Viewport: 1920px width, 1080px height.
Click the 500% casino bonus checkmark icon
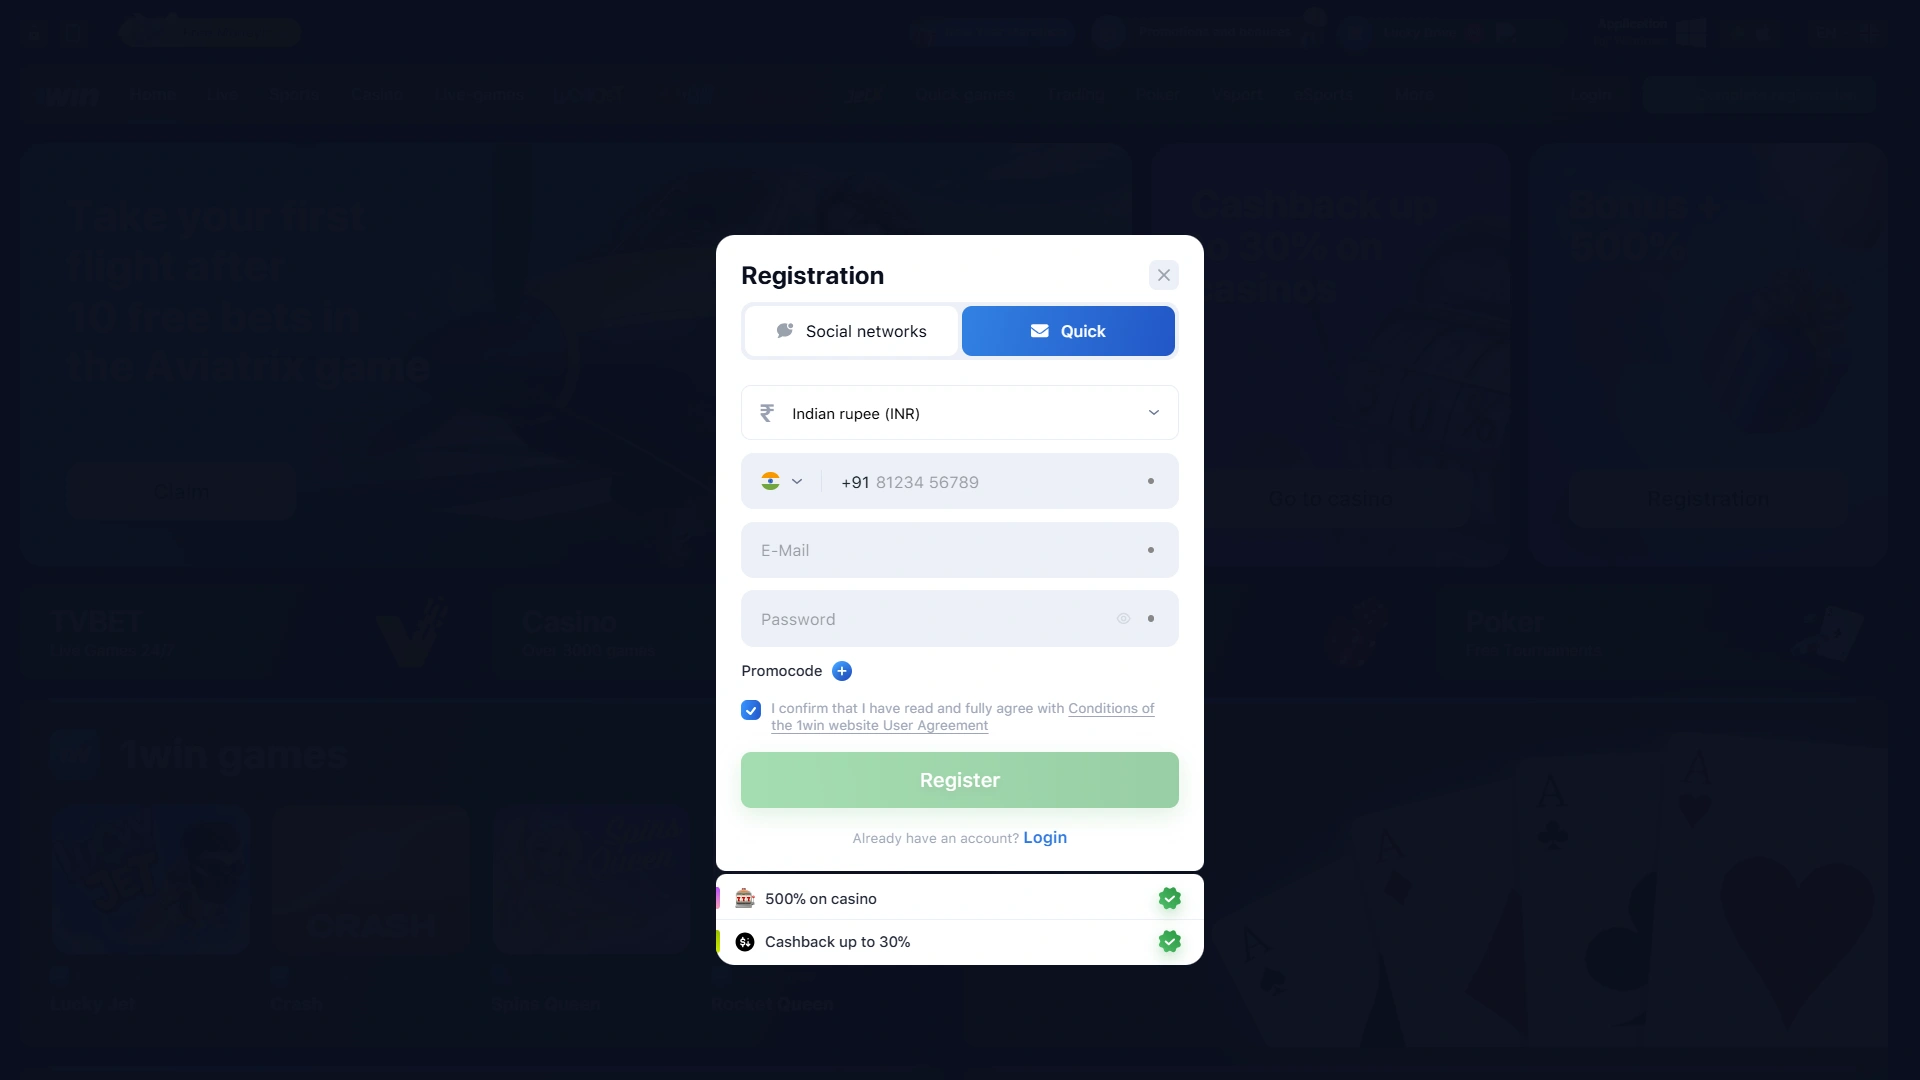1168,898
